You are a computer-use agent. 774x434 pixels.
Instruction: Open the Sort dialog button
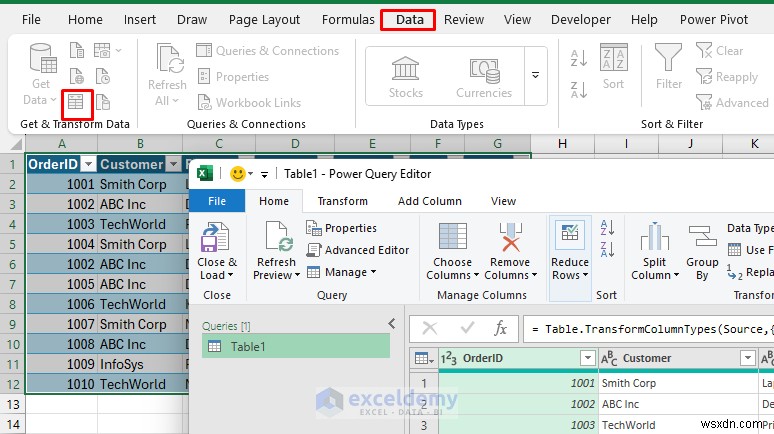pos(614,67)
